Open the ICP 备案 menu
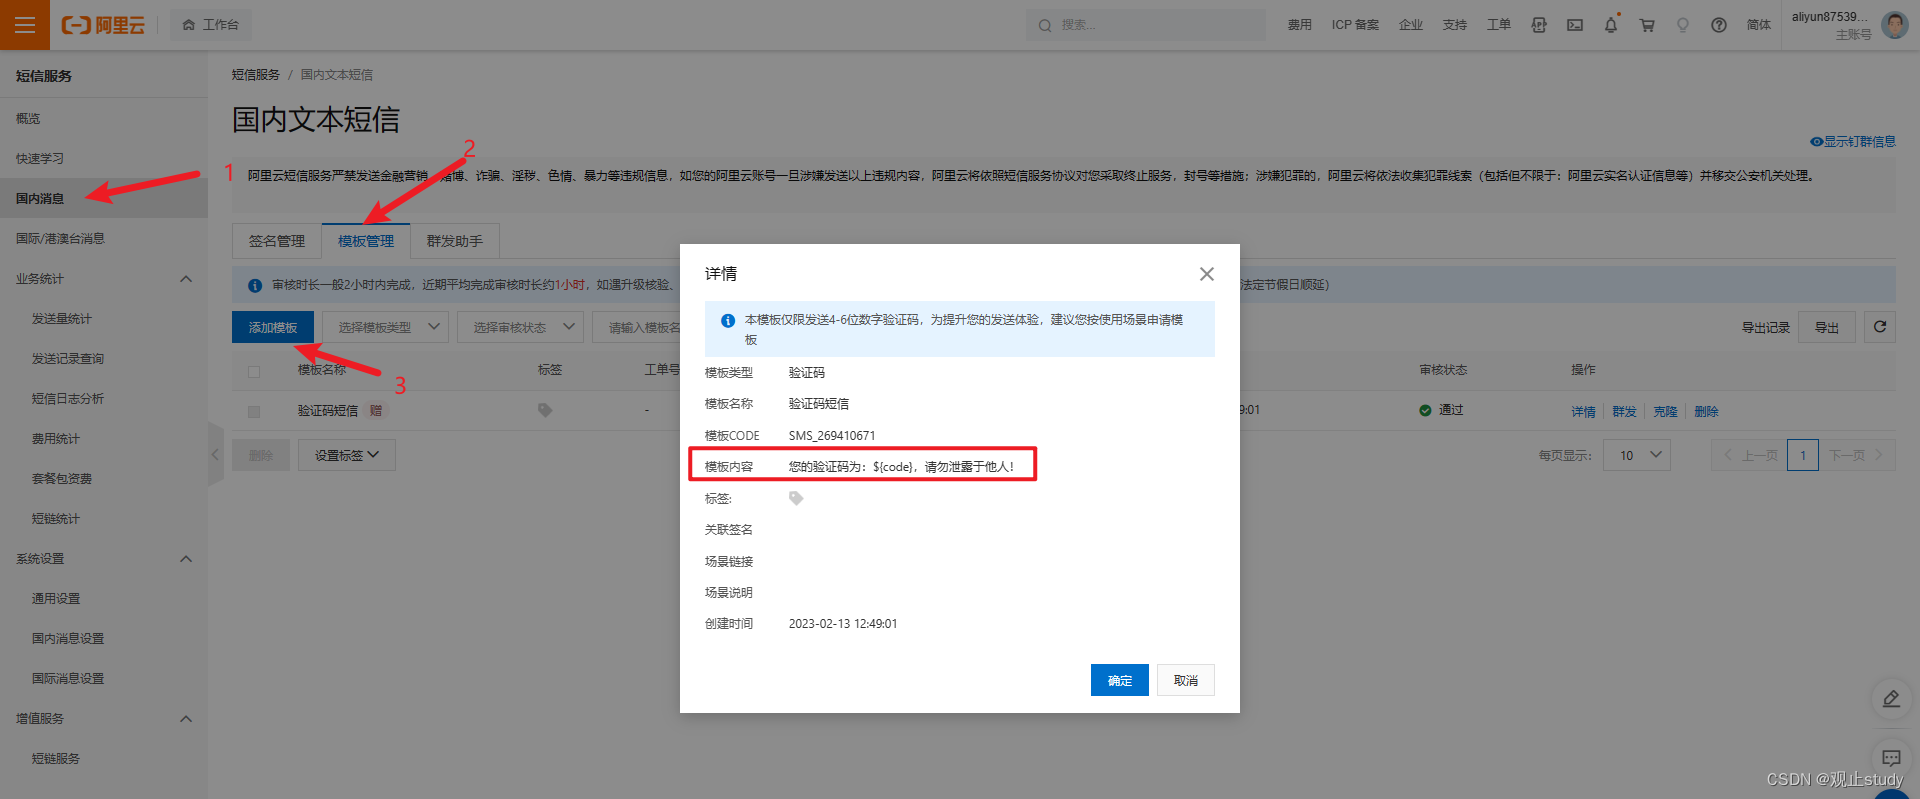1920x799 pixels. pos(1355,25)
